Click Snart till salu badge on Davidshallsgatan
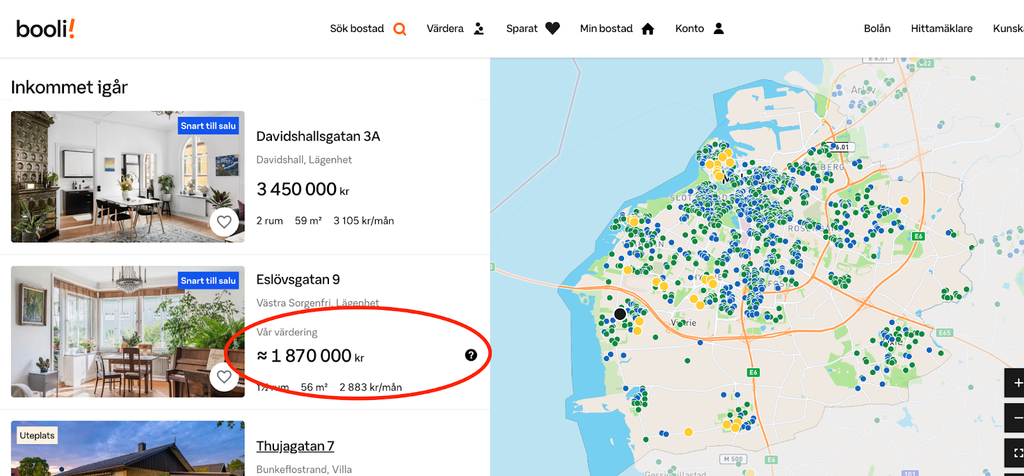Screen dimensions: 1024x476 coord(208,126)
